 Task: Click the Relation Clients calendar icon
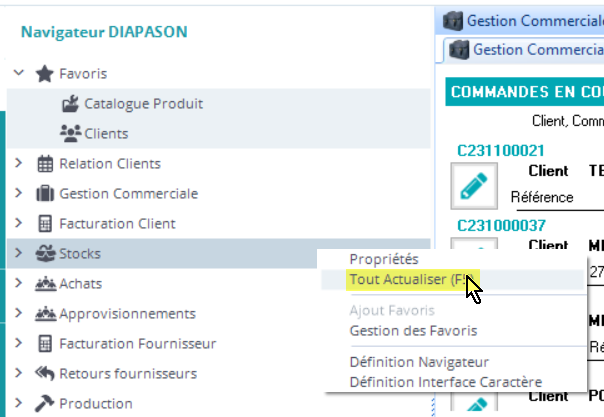[x=44, y=163]
